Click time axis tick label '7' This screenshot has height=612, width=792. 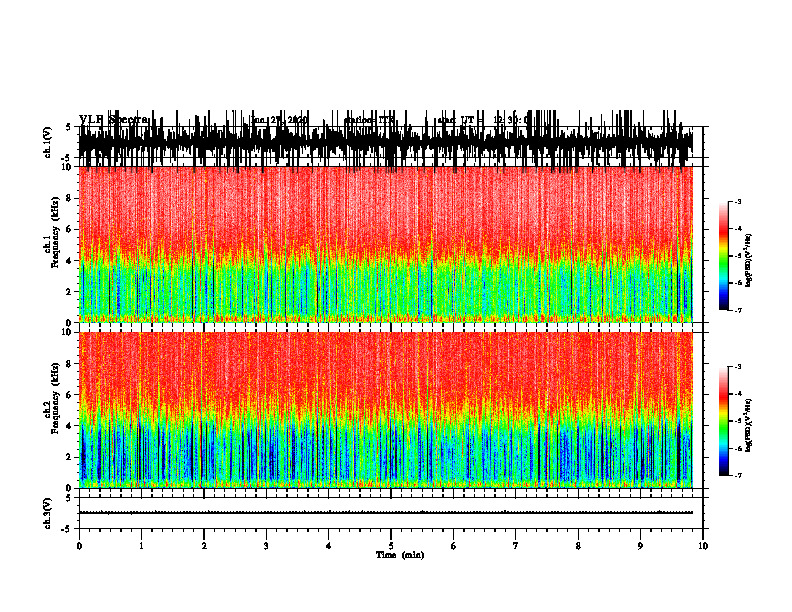516,546
